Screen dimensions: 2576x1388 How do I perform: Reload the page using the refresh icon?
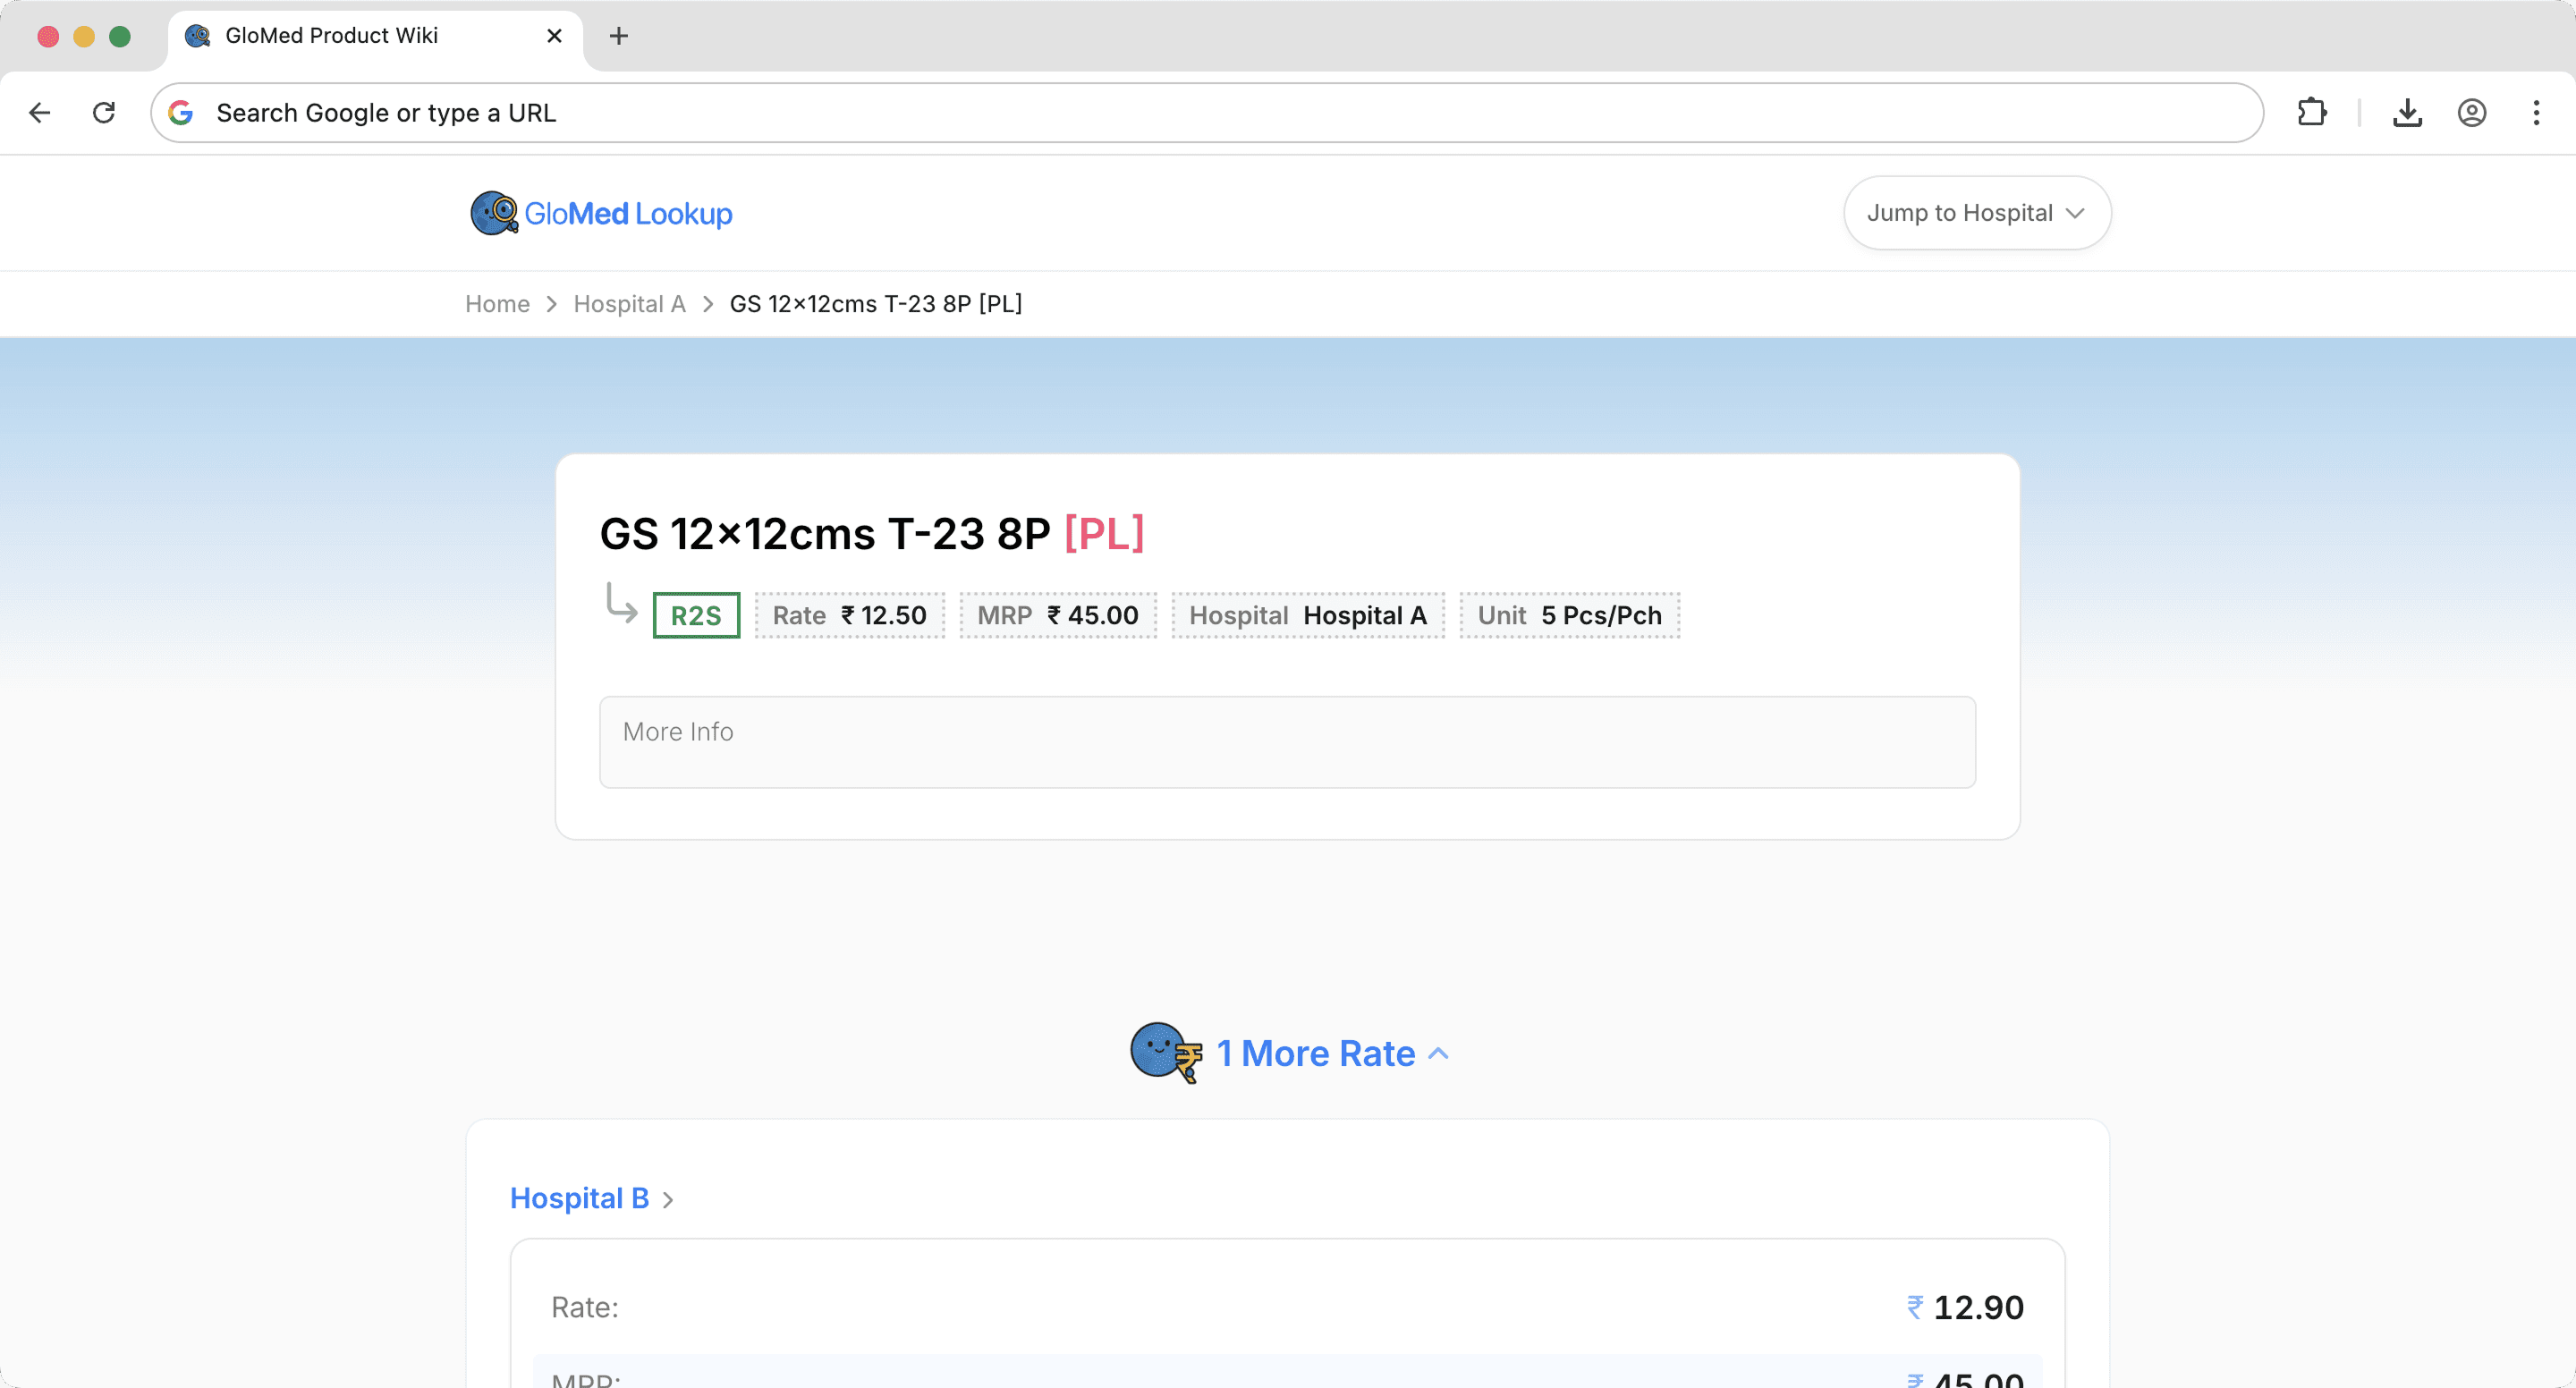pyautogui.click(x=103, y=112)
